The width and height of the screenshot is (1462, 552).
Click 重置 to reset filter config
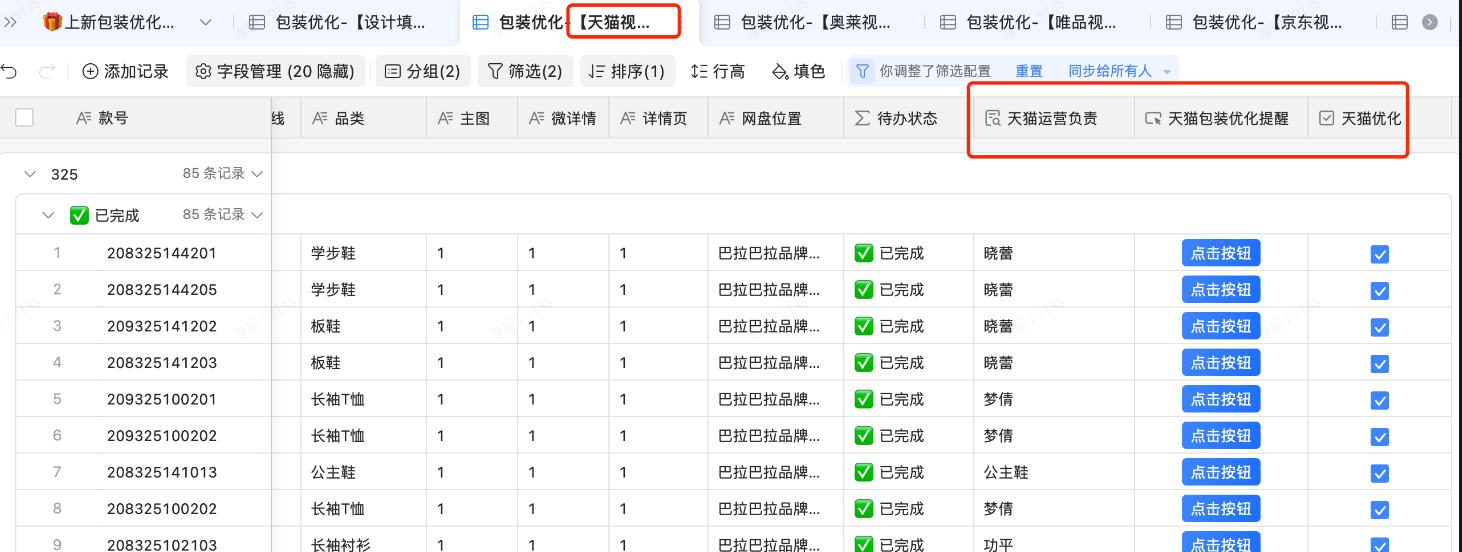1029,72
